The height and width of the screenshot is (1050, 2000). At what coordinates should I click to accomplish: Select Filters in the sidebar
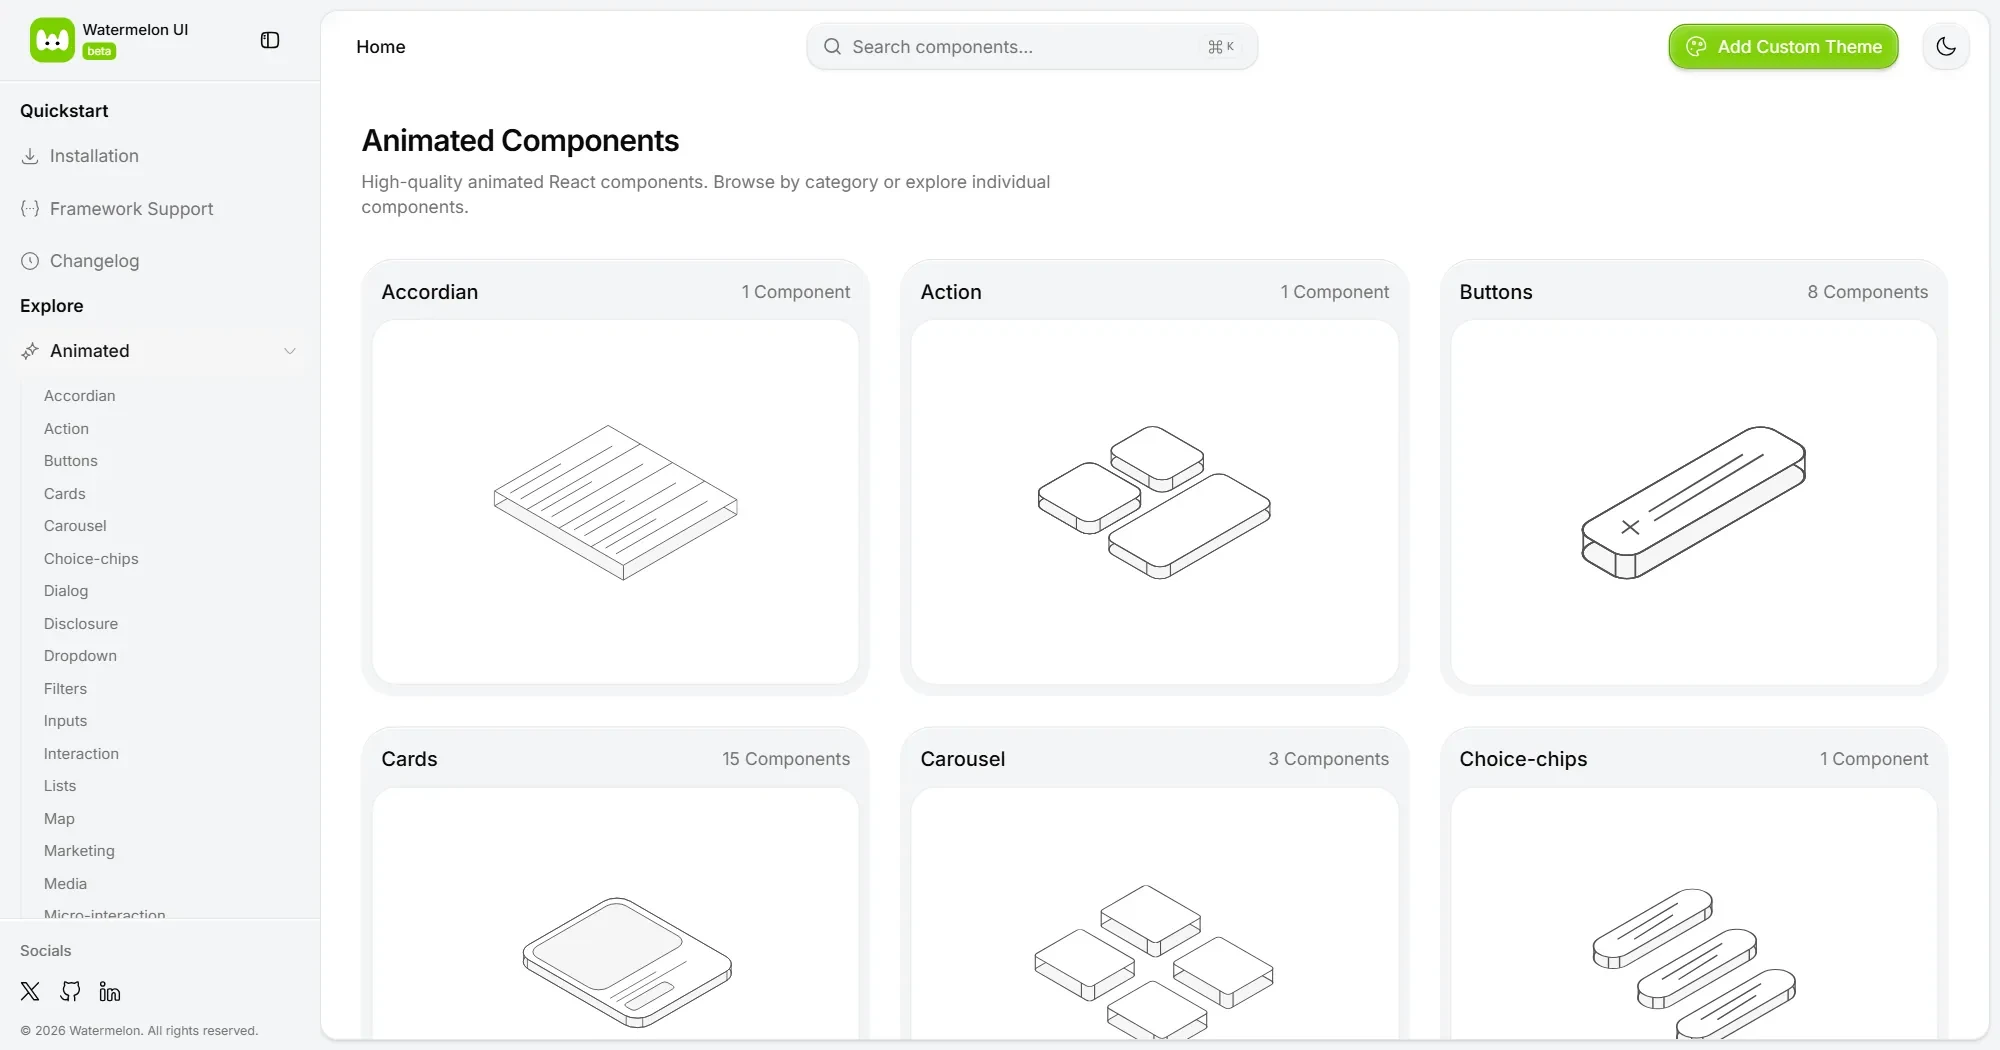click(65, 689)
